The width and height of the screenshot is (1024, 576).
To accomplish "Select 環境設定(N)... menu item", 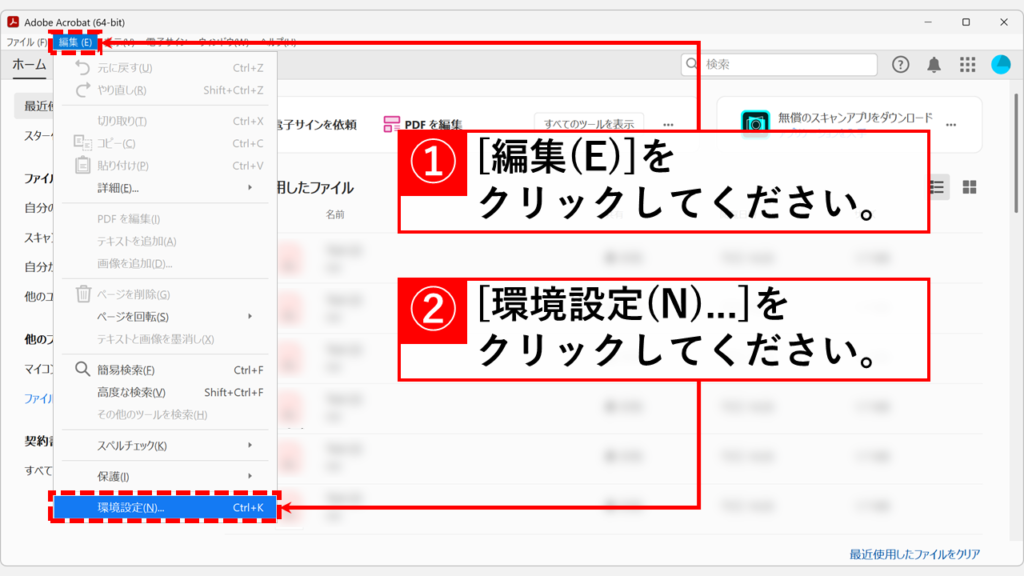I will click(x=165, y=507).
